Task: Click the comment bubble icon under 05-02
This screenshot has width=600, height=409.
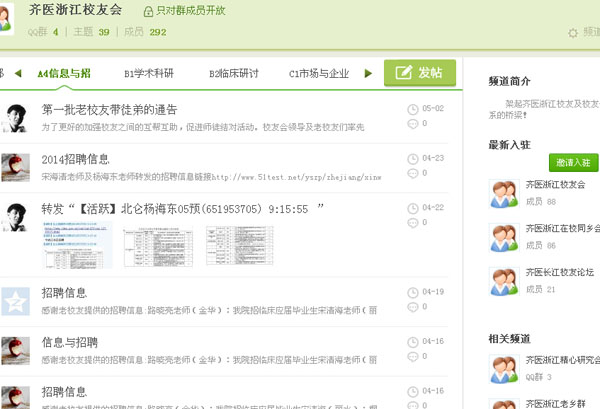Action: (414, 124)
